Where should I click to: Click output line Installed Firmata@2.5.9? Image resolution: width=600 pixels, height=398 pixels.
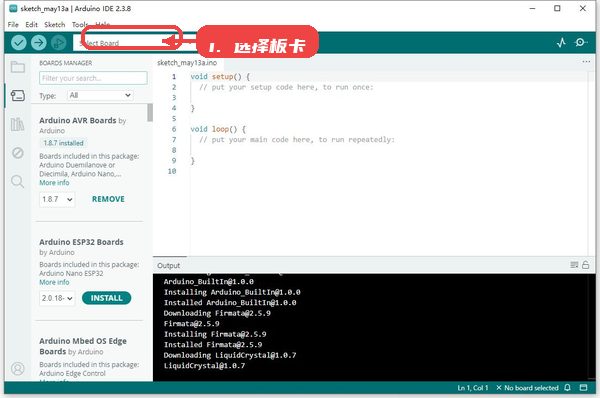click(213, 344)
